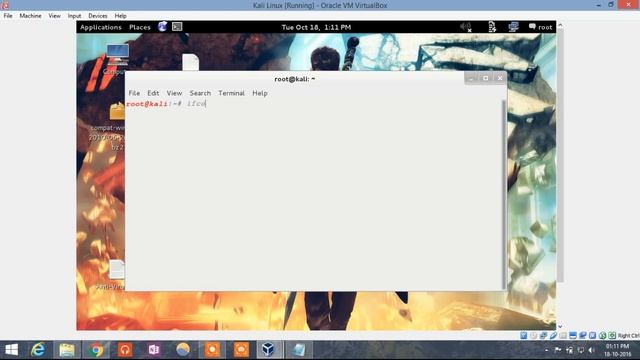Viewport: 640px width, 360px height.
Task: Open the terminal's Terminal menu
Action: pyautogui.click(x=231, y=93)
